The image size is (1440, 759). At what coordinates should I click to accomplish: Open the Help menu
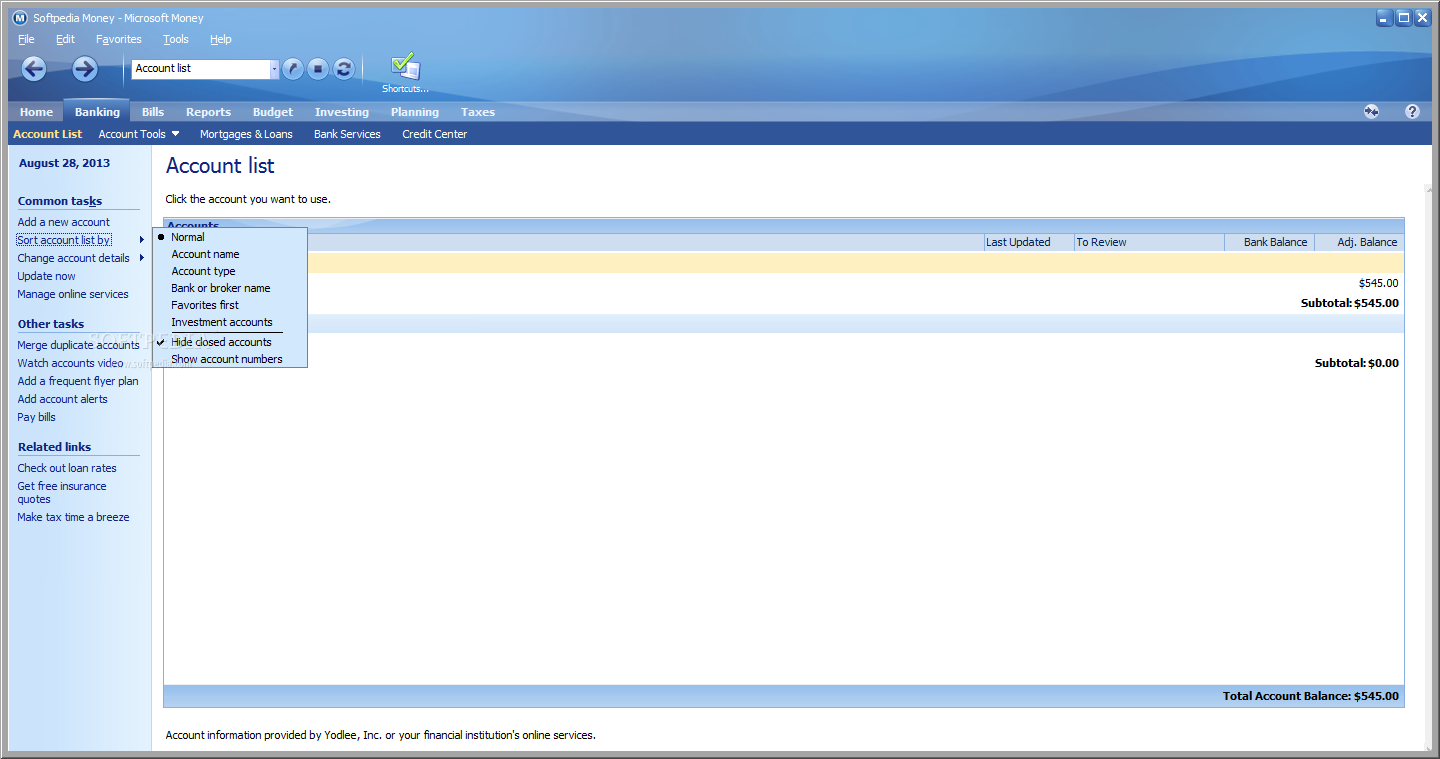221,39
